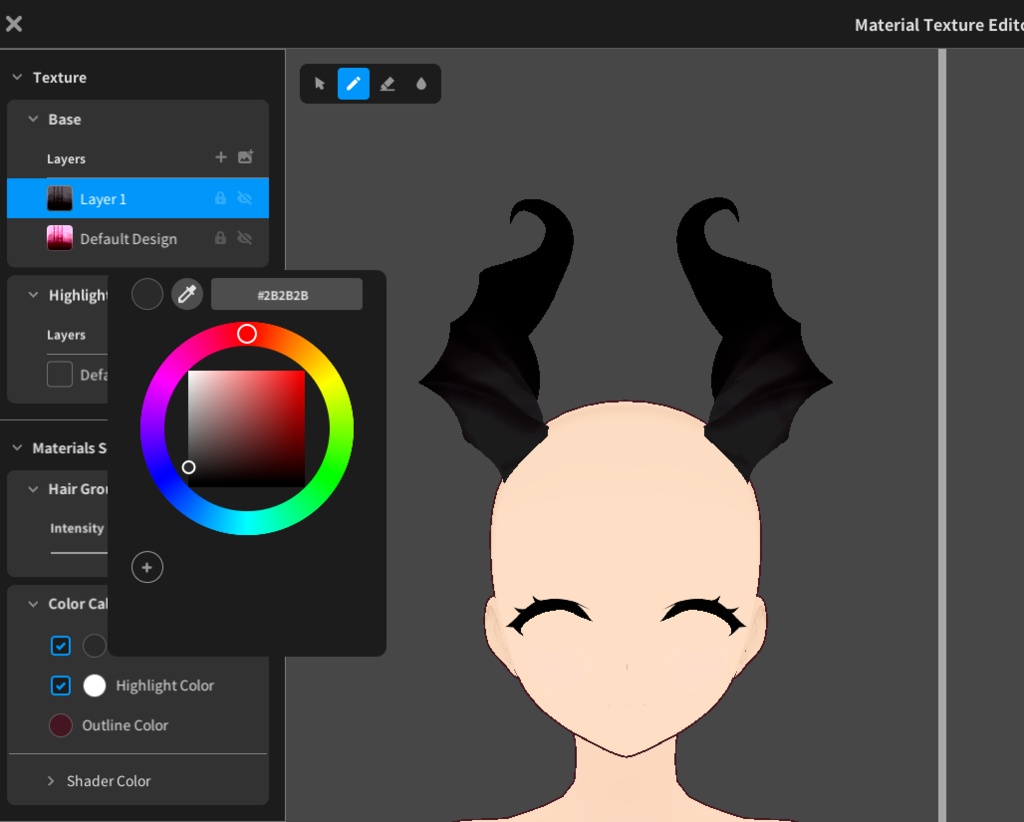The width and height of the screenshot is (1024, 822).
Task: Click the hex code field showing 2B2B2B
Action: pyautogui.click(x=287, y=293)
